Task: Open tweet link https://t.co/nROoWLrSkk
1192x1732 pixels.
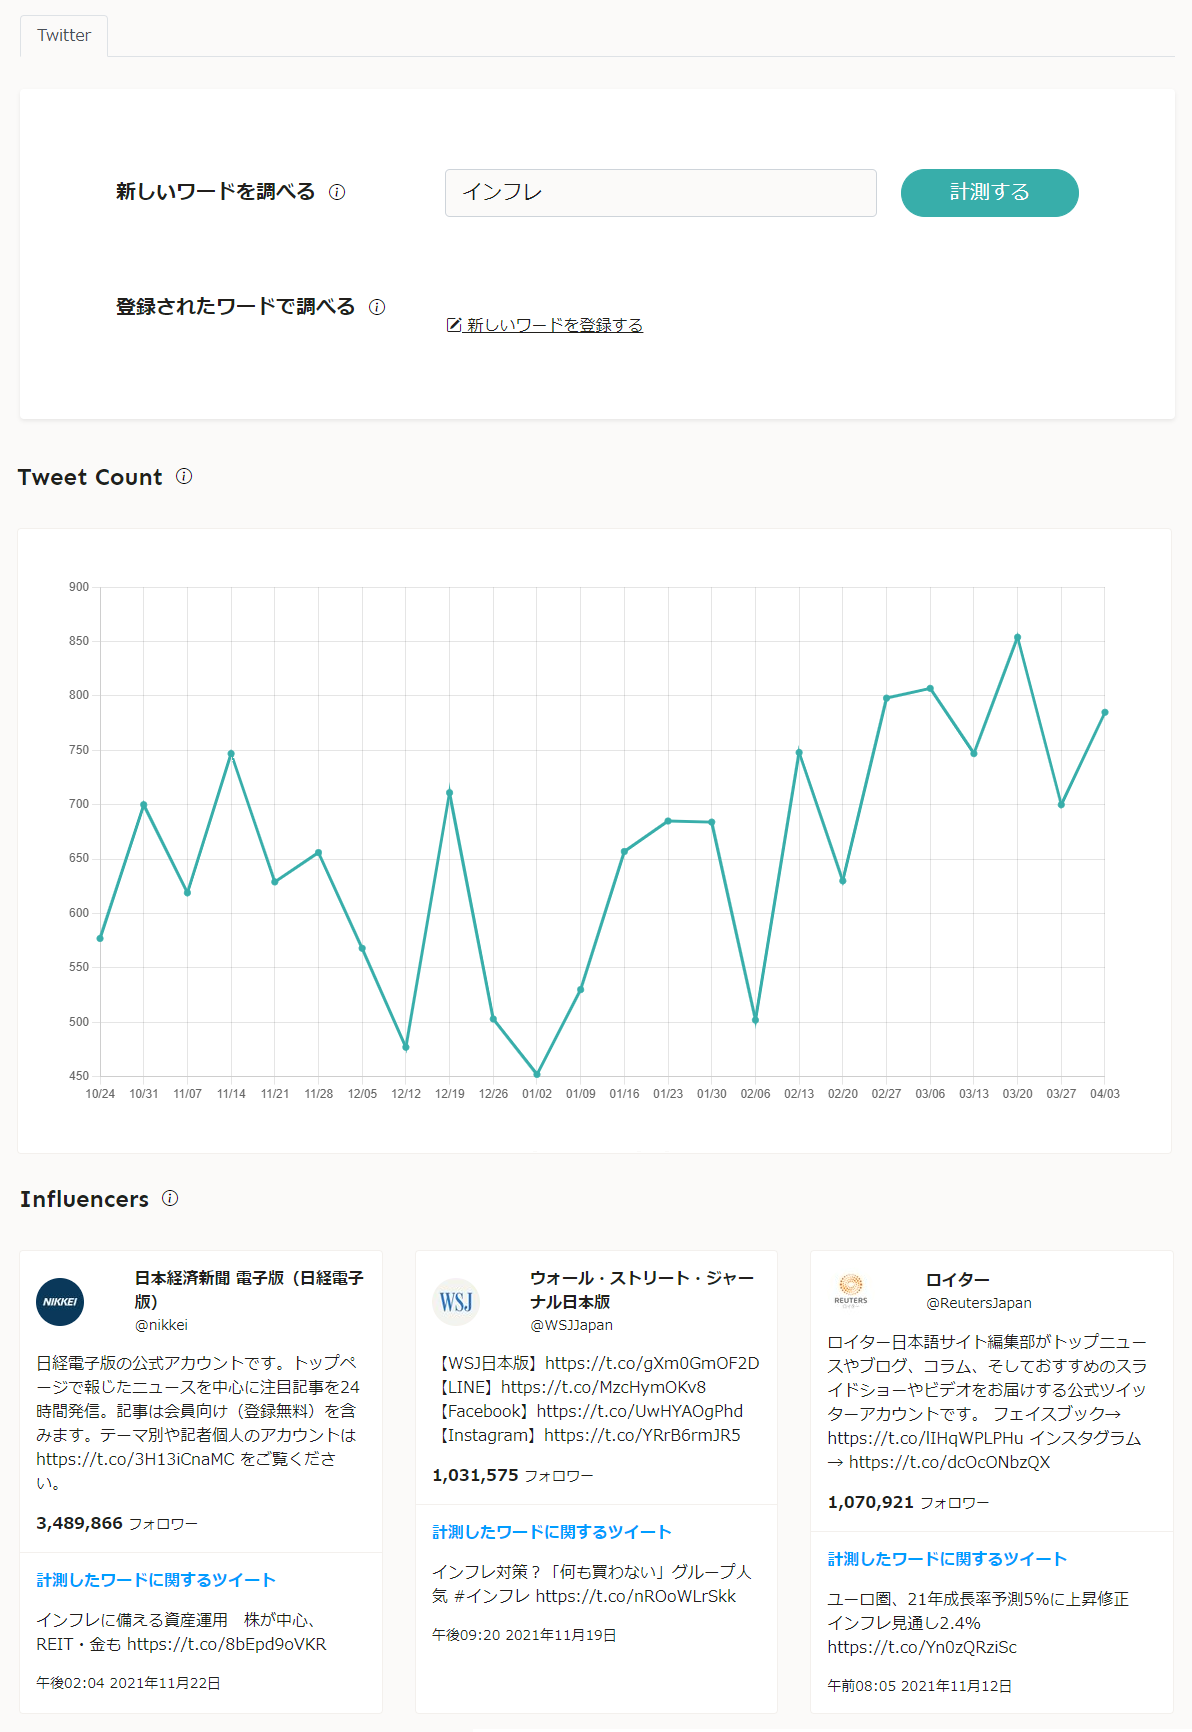Action: point(635,1596)
